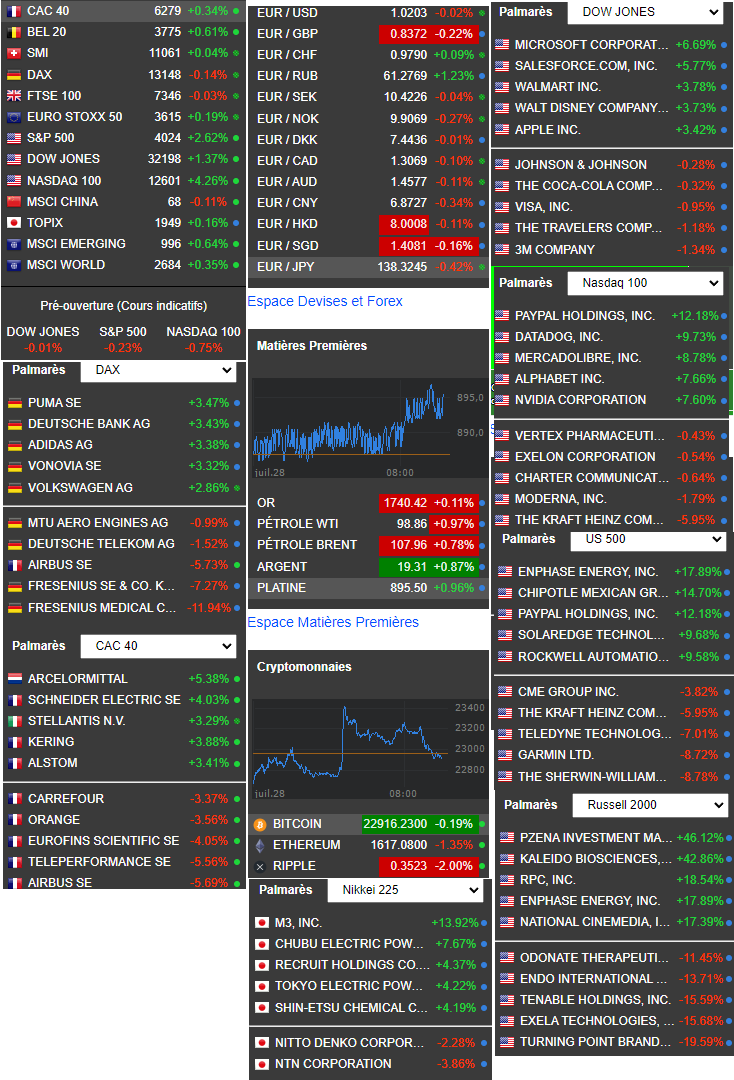Open the Russell 2000 Palmarès dropdown

click(x=650, y=805)
